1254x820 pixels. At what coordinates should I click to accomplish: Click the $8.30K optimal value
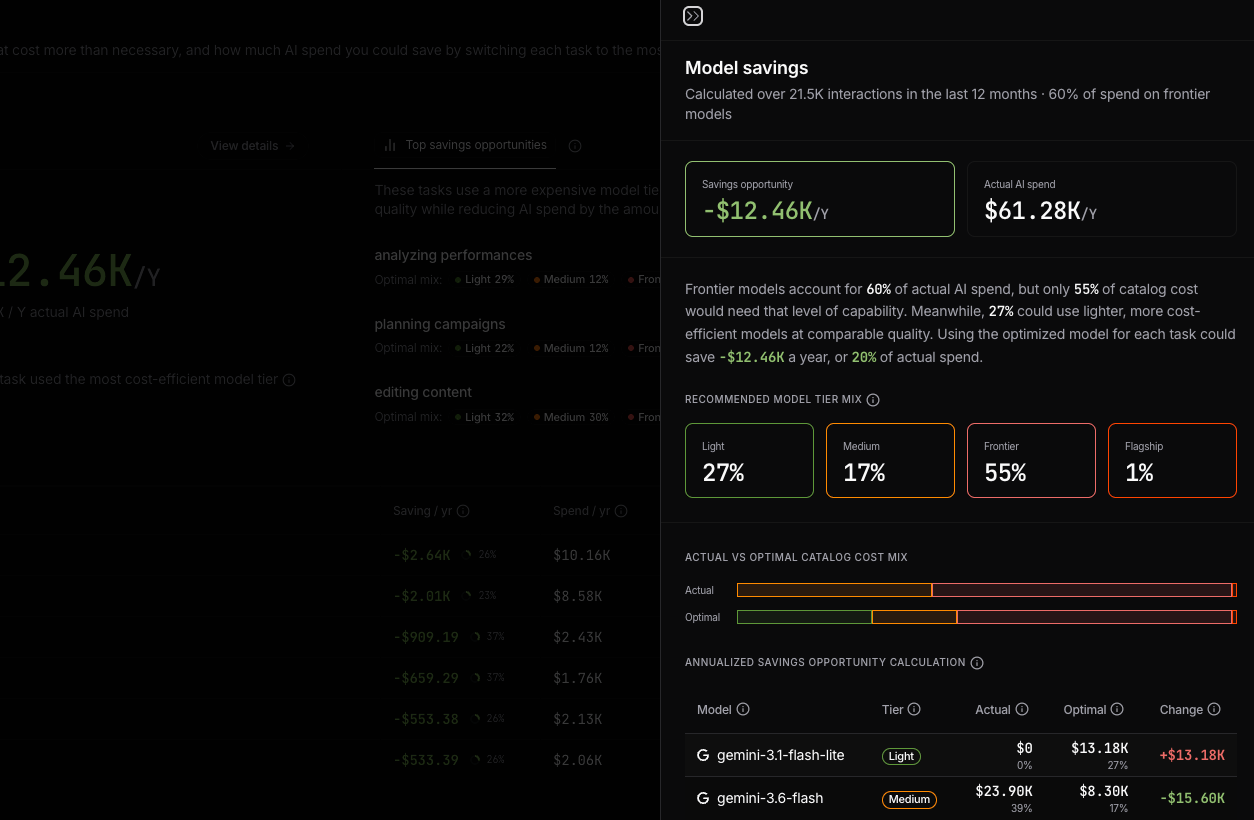coord(1104,791)
